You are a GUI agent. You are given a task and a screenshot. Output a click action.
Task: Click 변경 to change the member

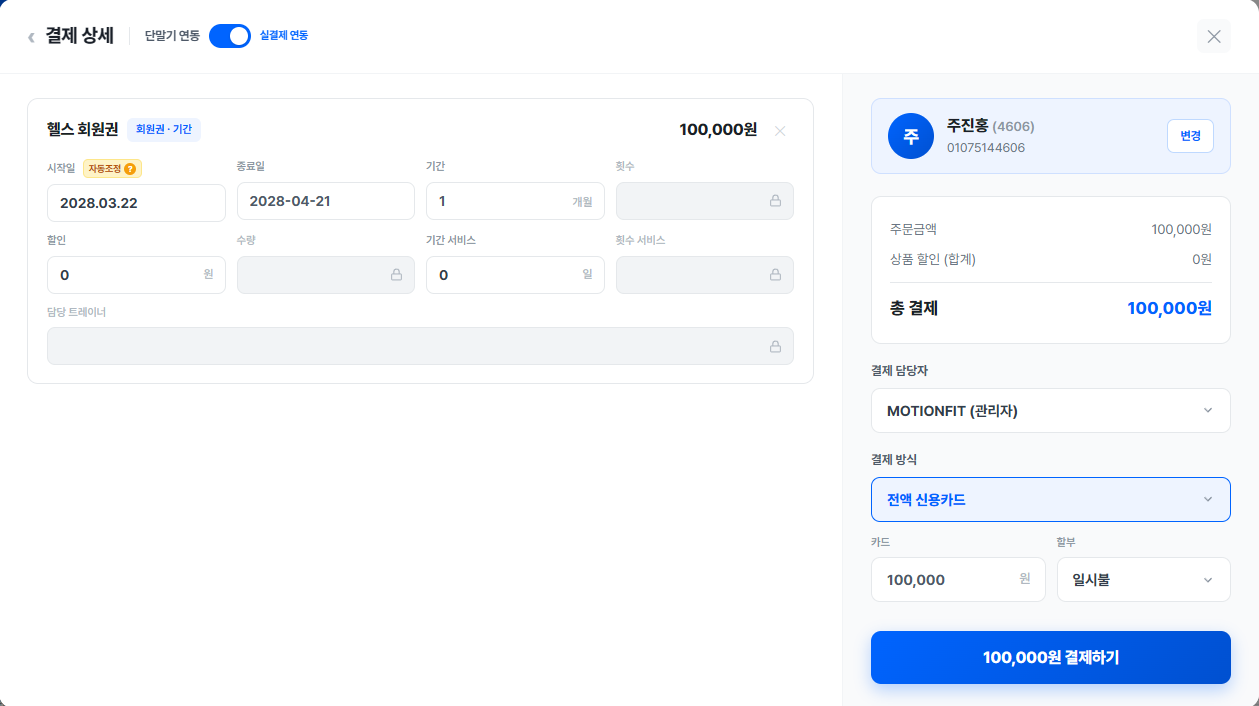point(1190,136)
